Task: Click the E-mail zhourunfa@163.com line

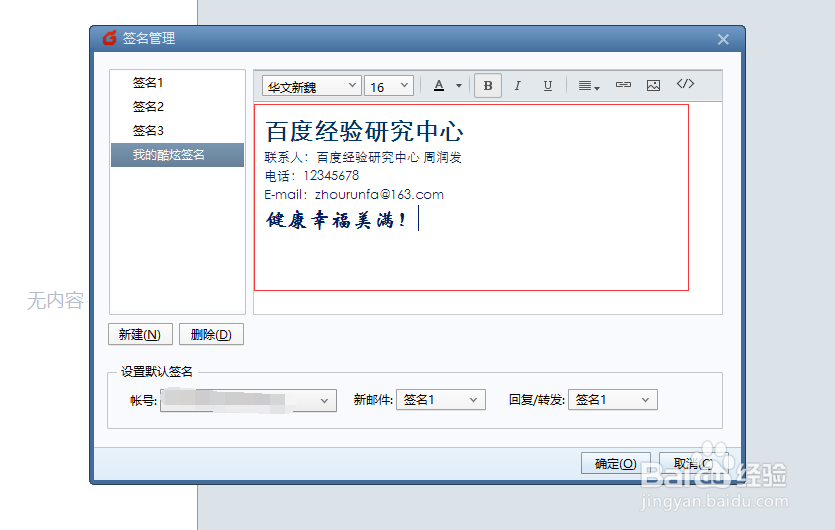Action: (354, 194)
